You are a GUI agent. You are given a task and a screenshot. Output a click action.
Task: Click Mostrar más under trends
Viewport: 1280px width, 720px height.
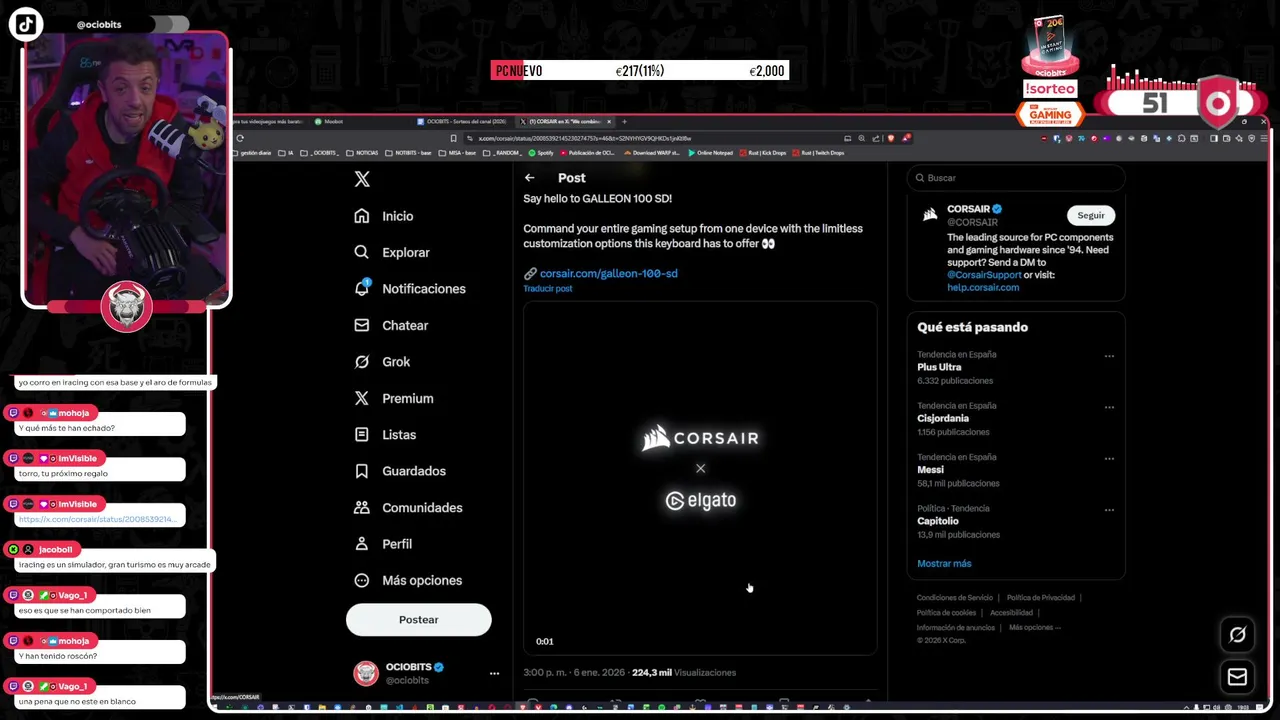tap(944, 564)
